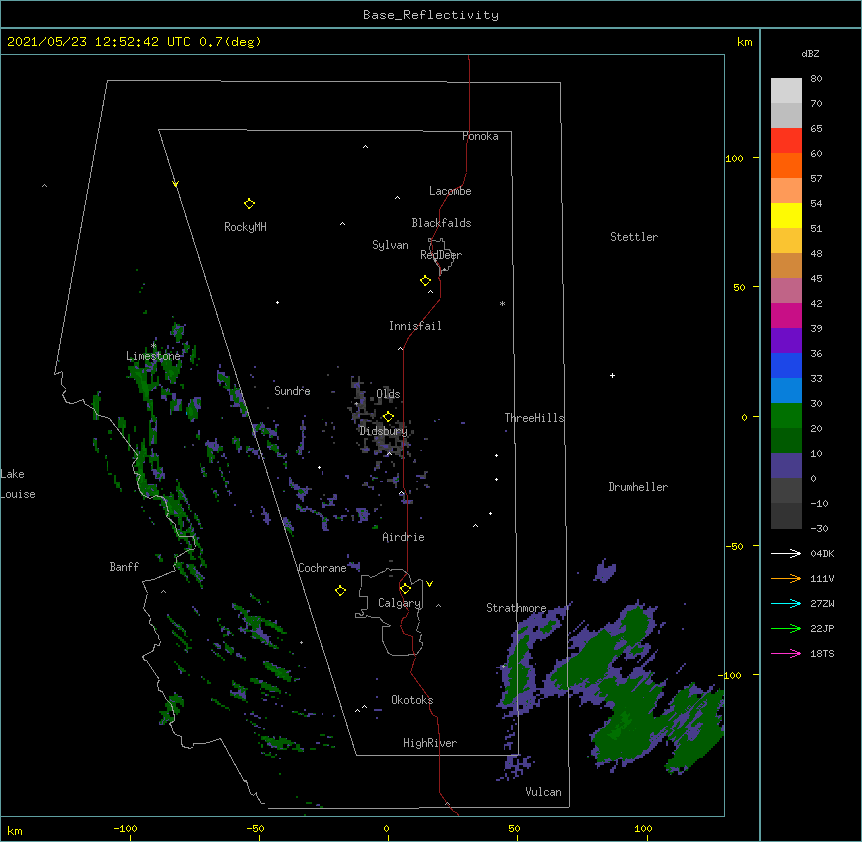
Task: Select the yellow 54-51 dBZ legend swatch
Action: tap(786, 215)
